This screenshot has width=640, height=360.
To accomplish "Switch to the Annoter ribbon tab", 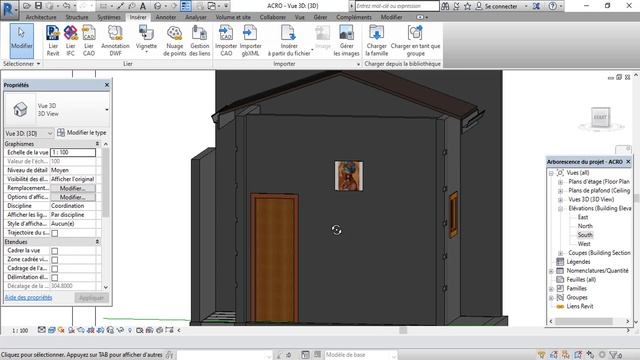I will tap(166, 17).
